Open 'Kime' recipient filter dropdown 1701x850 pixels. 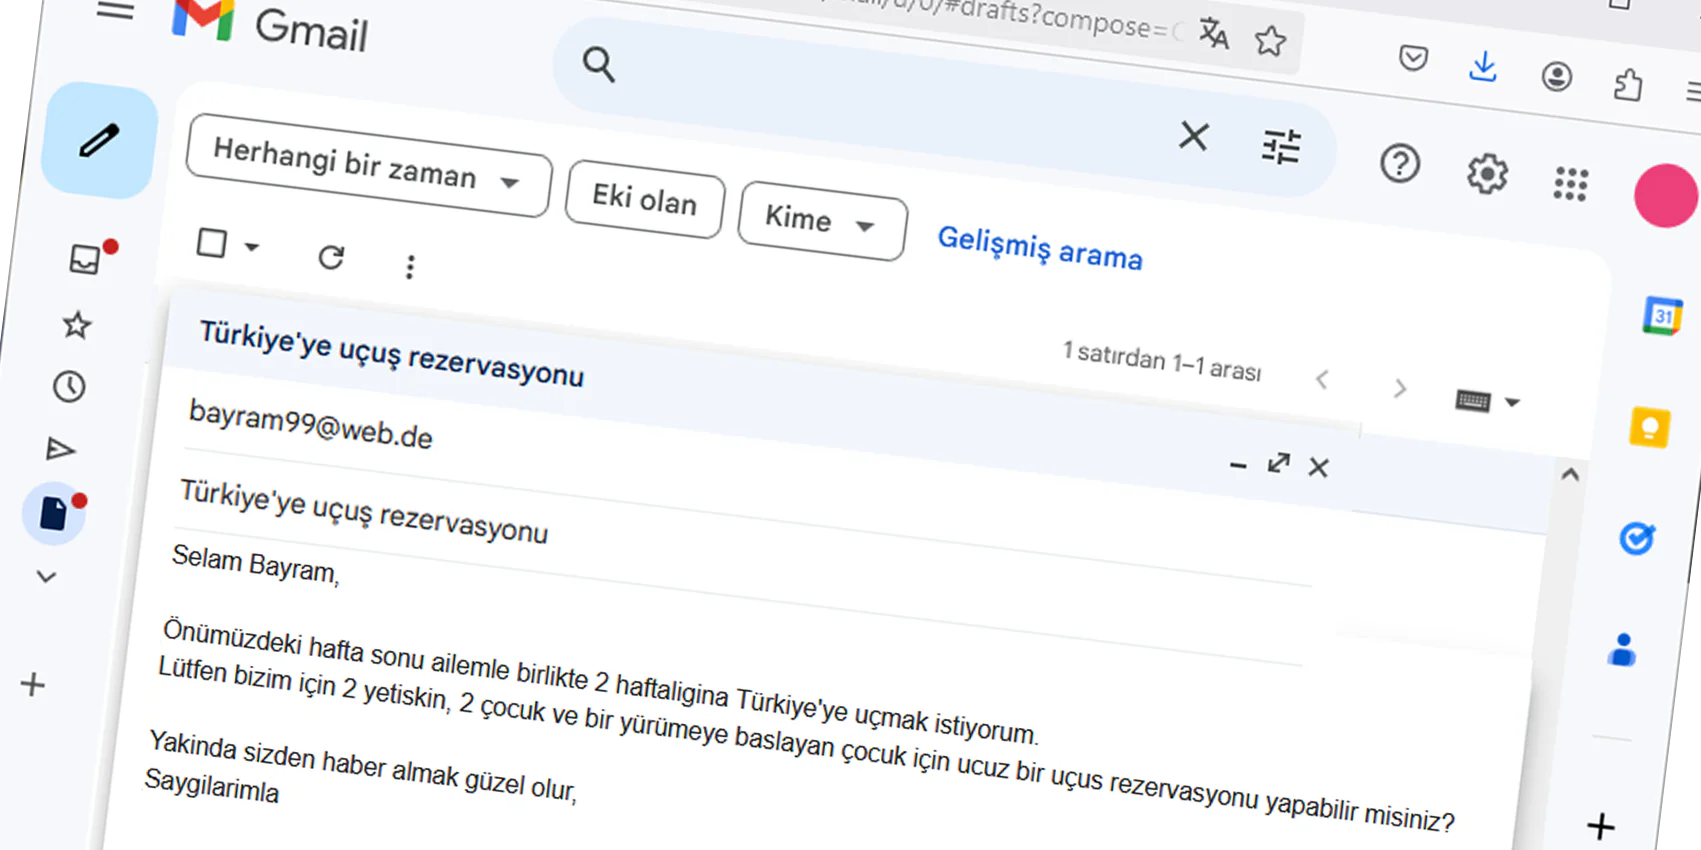[x=822, y=220]
